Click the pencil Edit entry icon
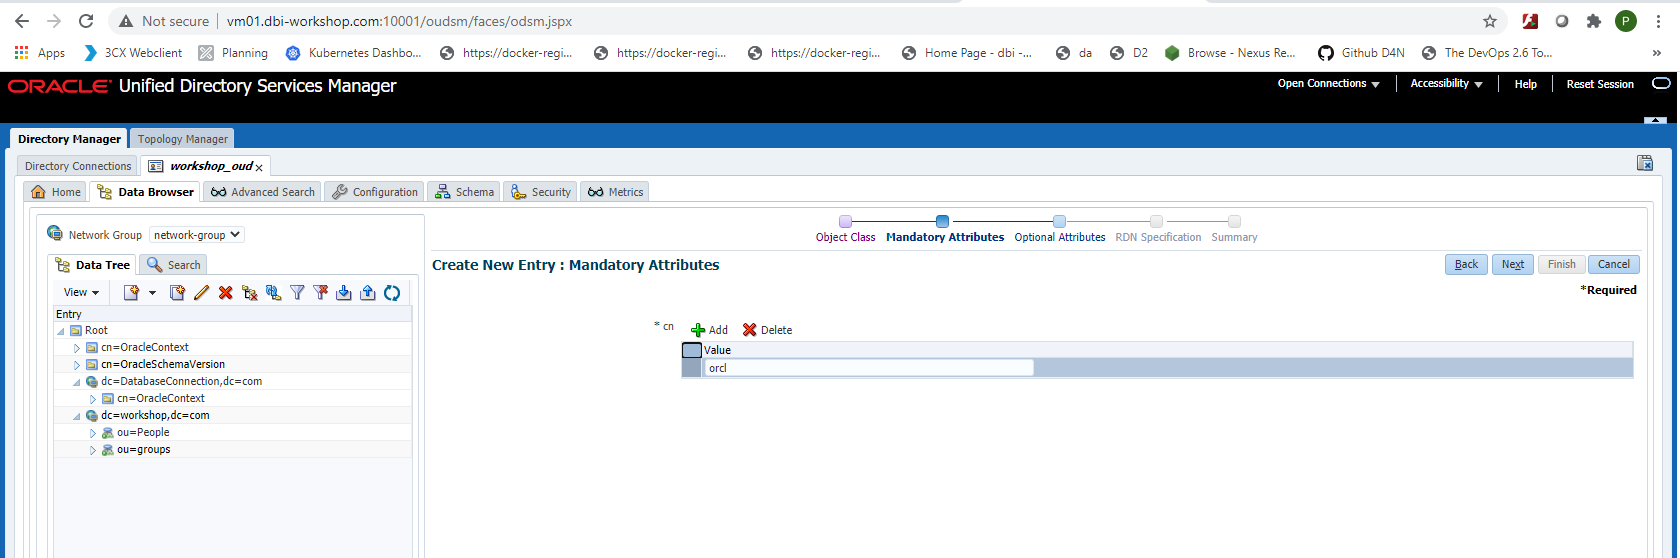This screenshot has height=558, width=1680. [201, 292]
